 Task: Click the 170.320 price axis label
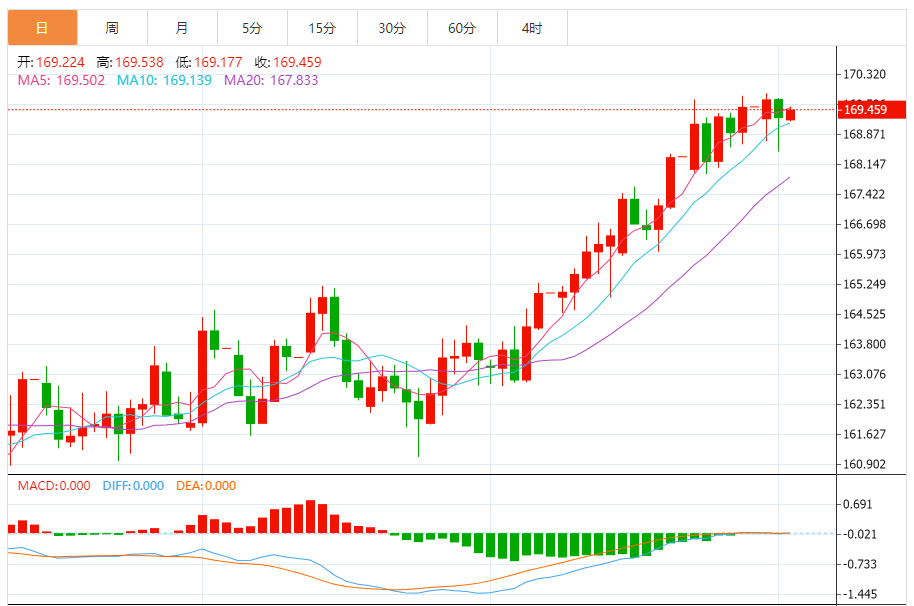865,75
